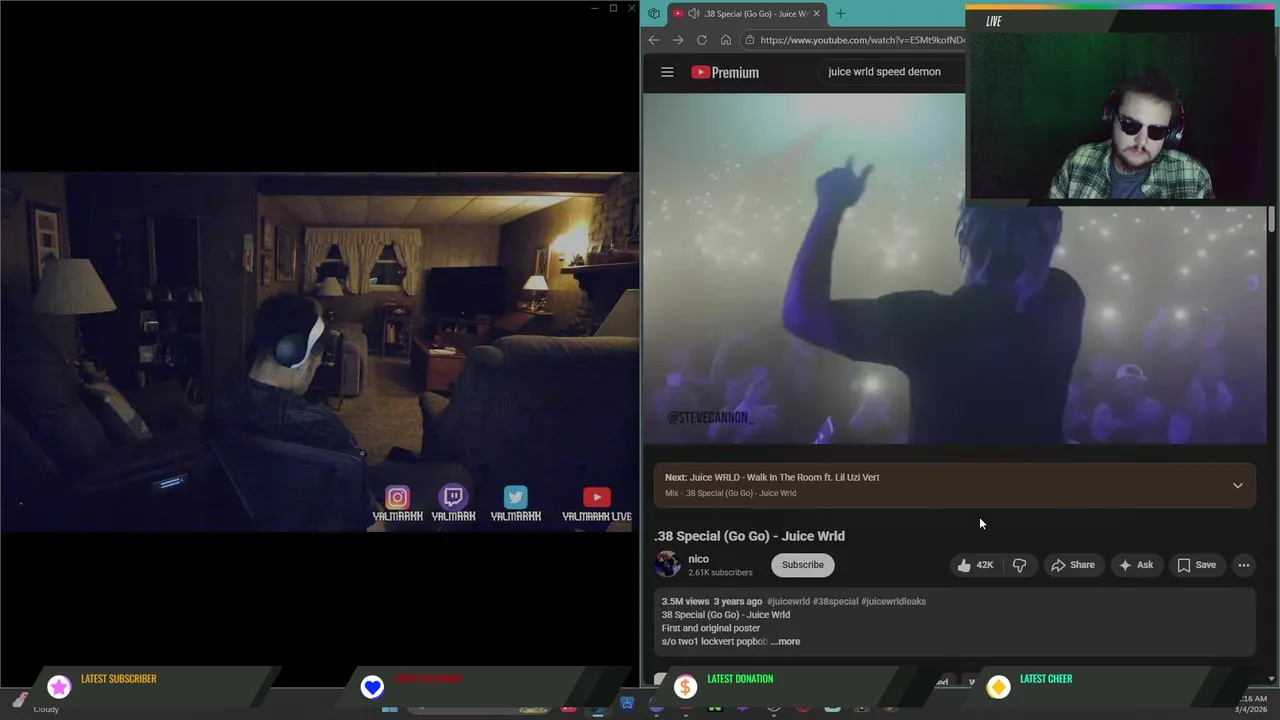Click the LATEST SUBSCRIBER label
The image size is (1280, 720).
pos(118,679)
